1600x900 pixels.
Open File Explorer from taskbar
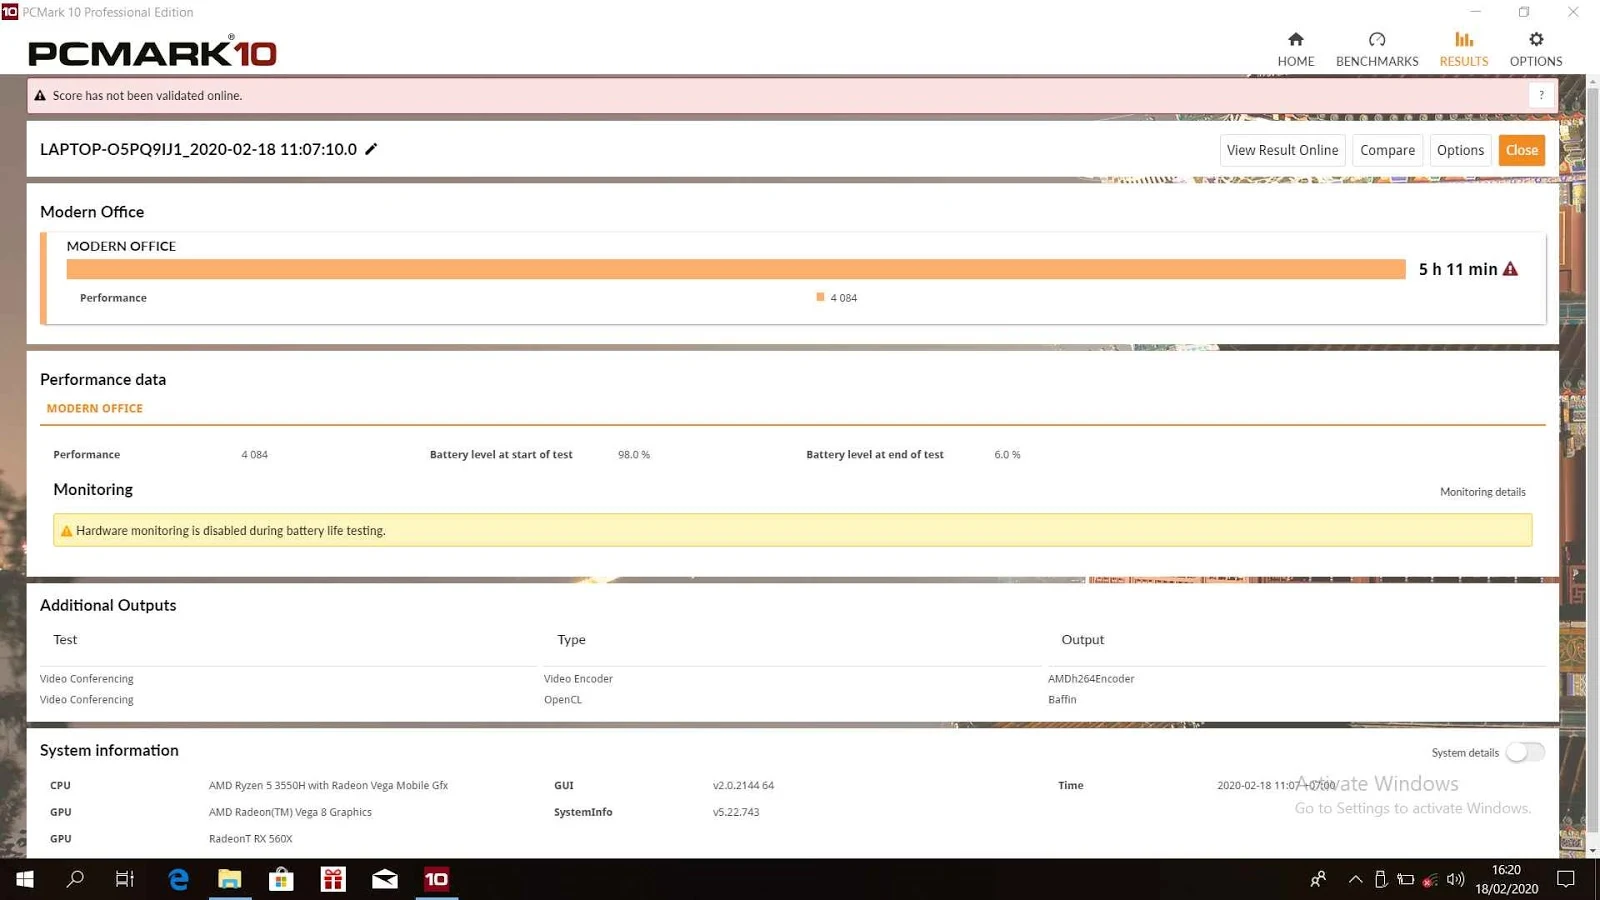230,879
